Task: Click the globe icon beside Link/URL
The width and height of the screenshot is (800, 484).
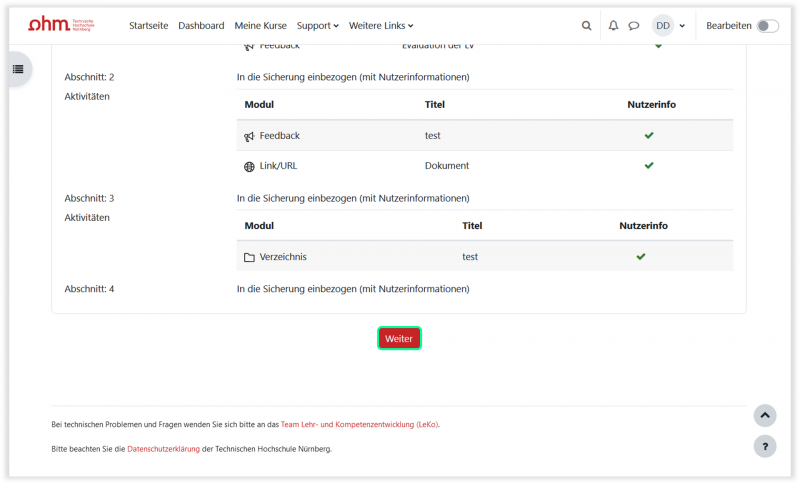Action: tap(249, 166)
